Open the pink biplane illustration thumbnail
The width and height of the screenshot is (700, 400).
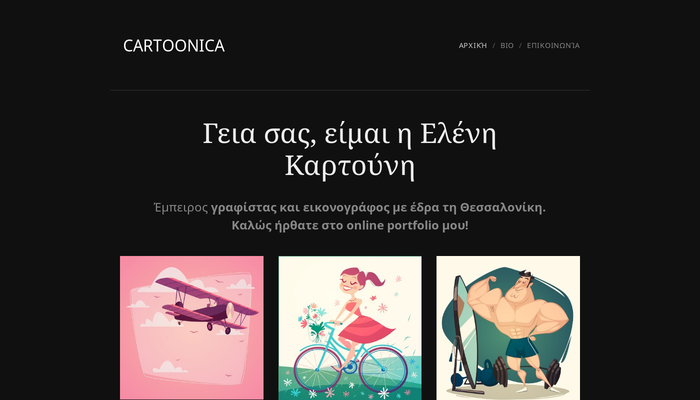[192, 328]
